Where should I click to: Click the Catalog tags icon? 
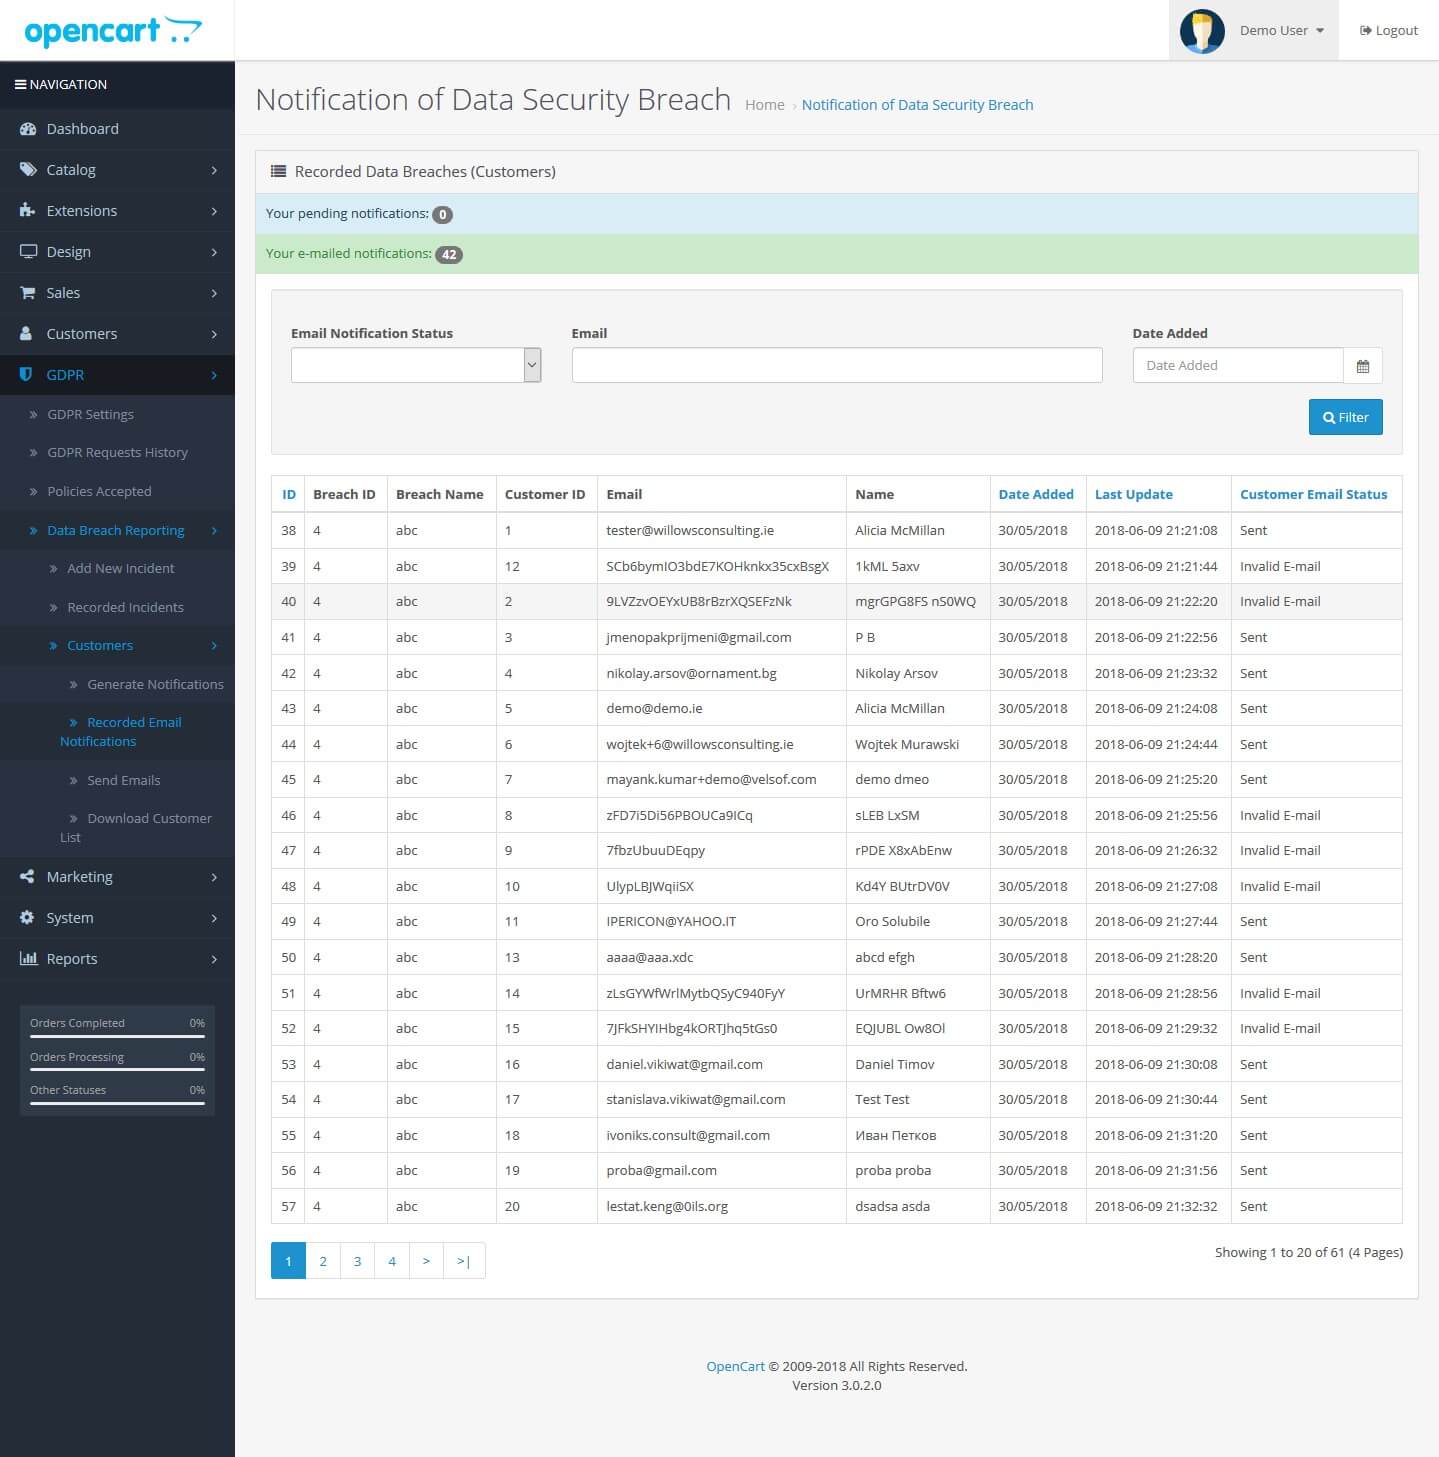pyautogui.click(x=28, y=170)
